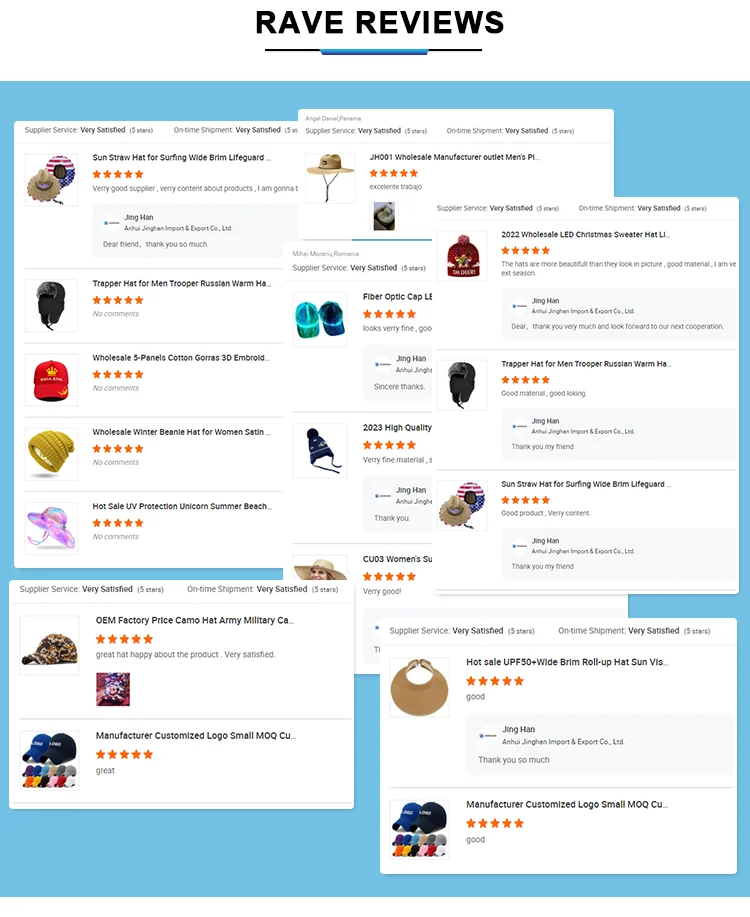The image size is (750, 917).
Task: Click 'Wholesale 5-Panels Cotton Gorras 3D Embroid' title
Action: (181, 358)
